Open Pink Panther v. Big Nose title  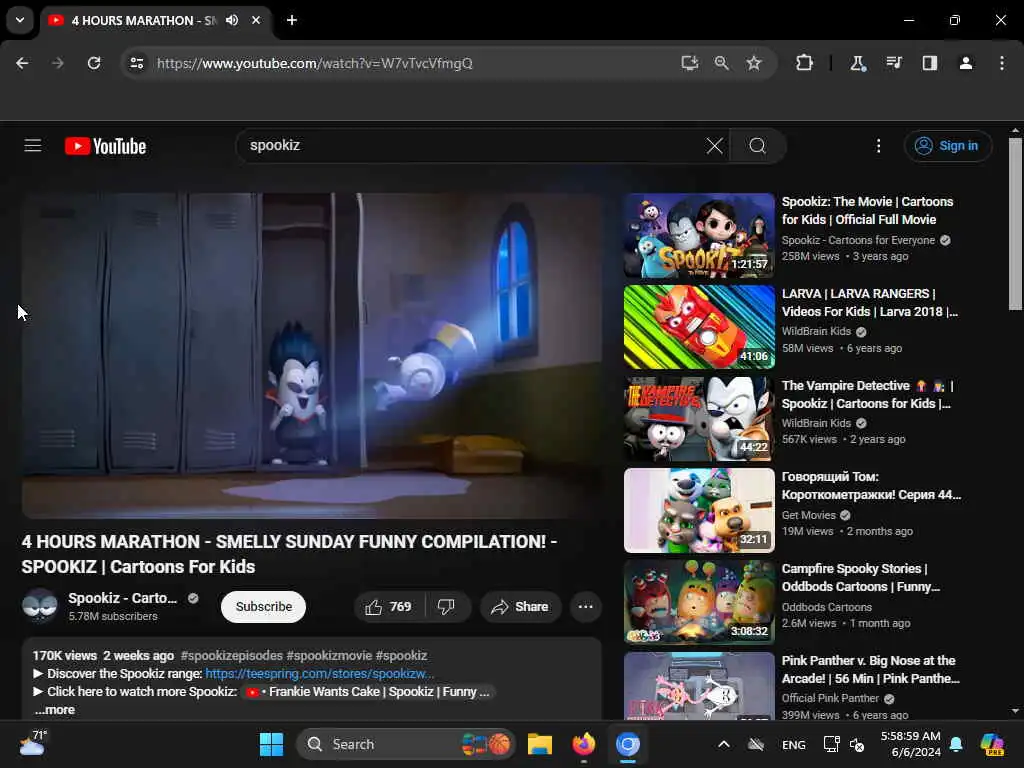click(x=871, y=669)
